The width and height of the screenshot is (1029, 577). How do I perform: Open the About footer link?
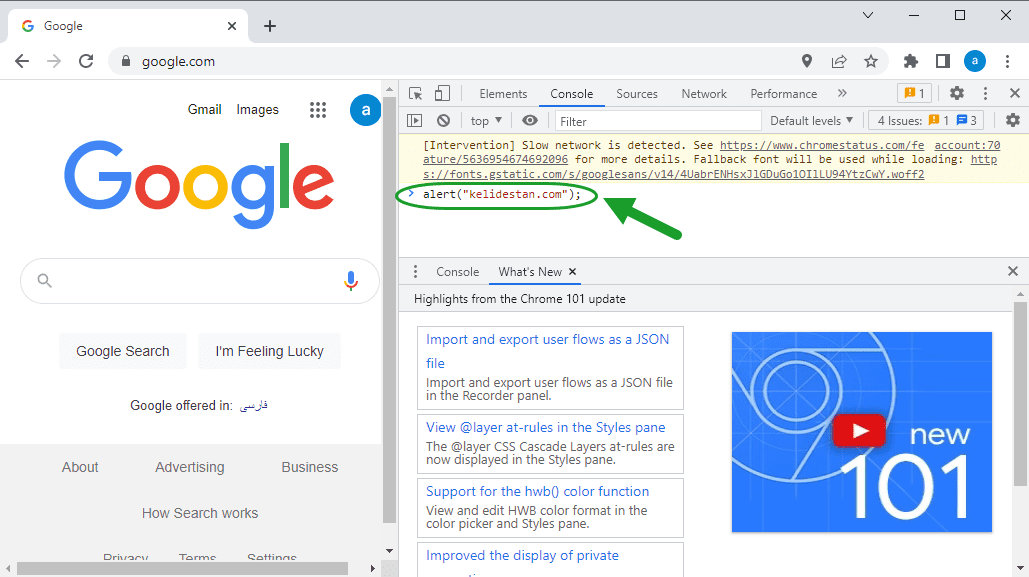tap(80, 467)
